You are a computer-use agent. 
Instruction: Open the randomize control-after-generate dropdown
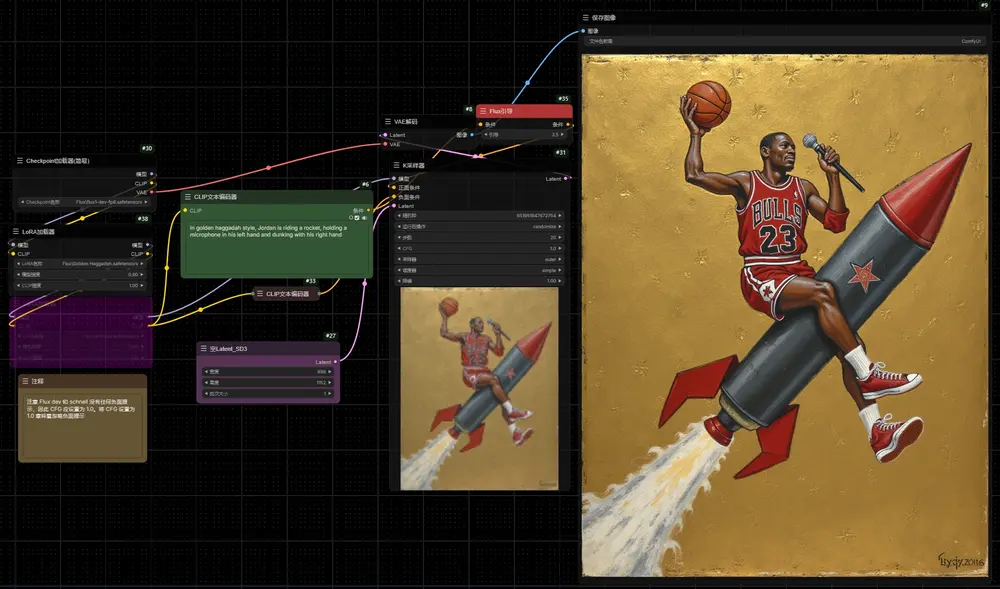click(x=480, y=226)
